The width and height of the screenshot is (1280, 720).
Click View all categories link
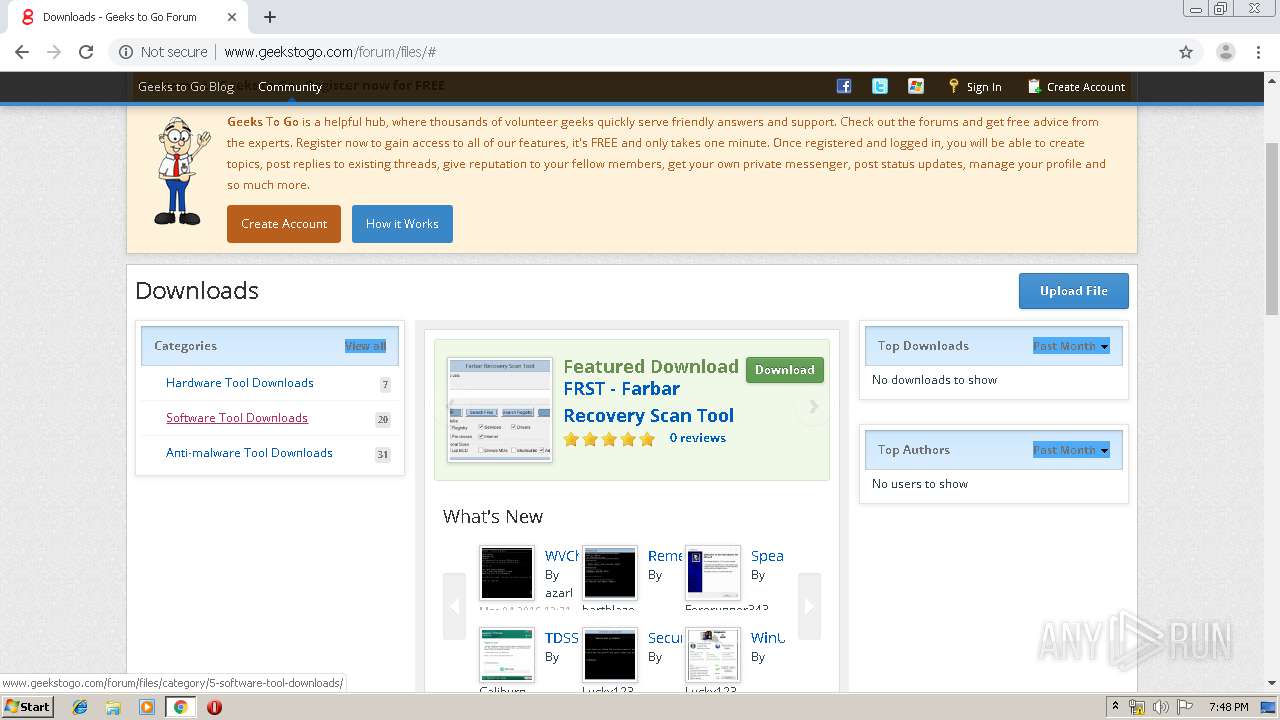365,346
